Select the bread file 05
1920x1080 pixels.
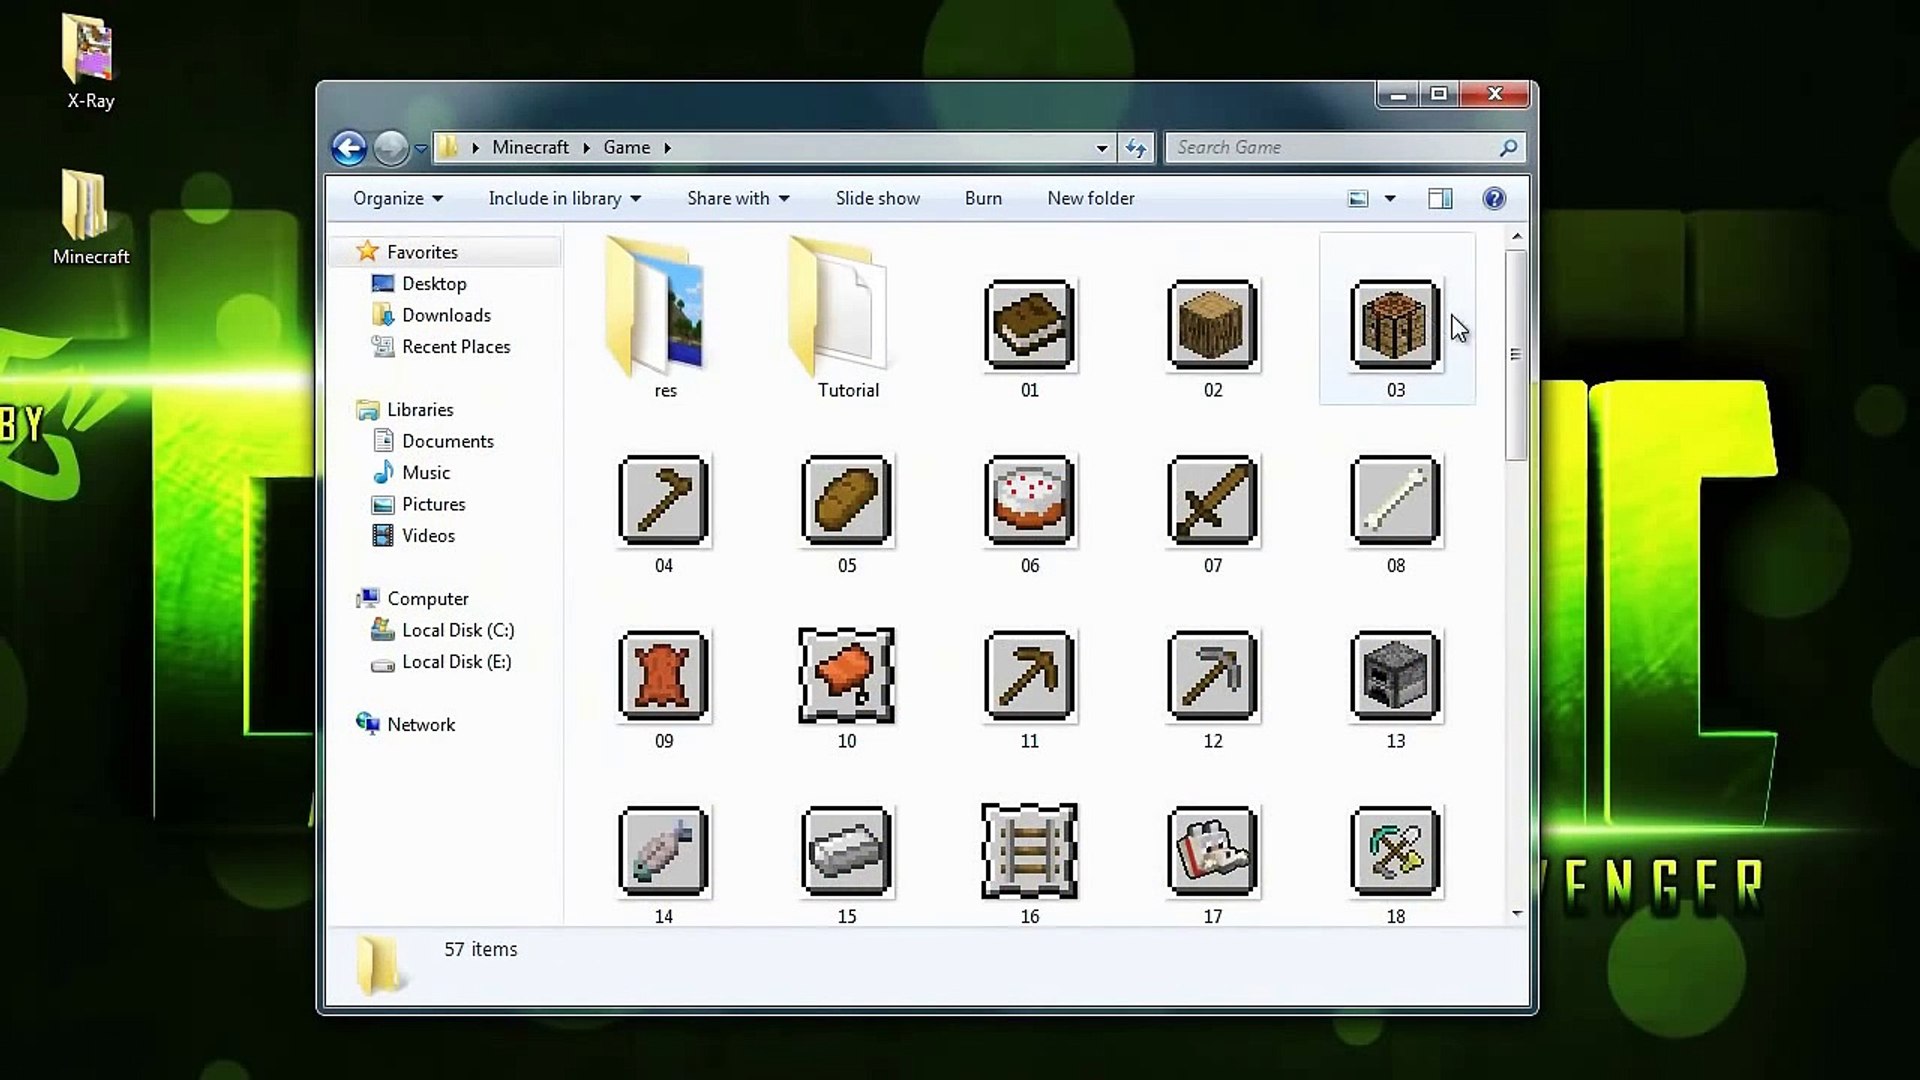[846, 501]
